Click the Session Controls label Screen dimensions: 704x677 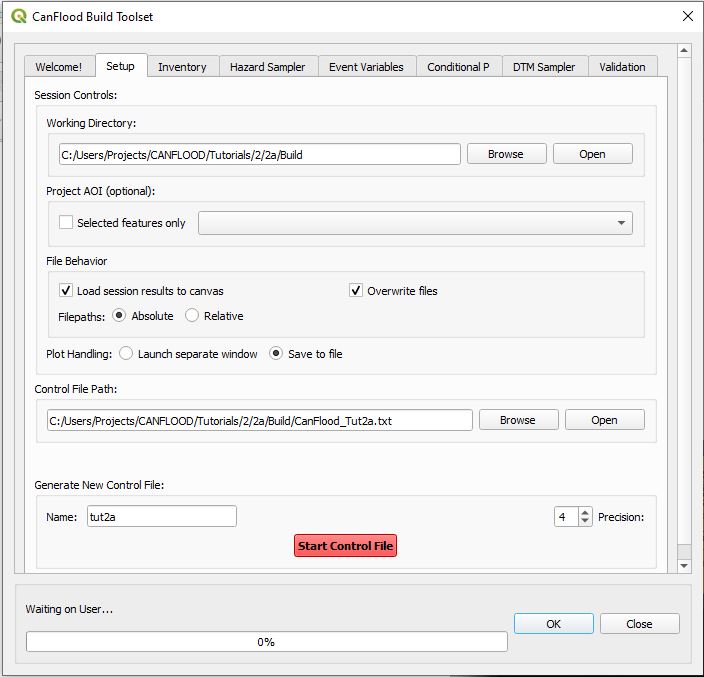coord(75,95)
